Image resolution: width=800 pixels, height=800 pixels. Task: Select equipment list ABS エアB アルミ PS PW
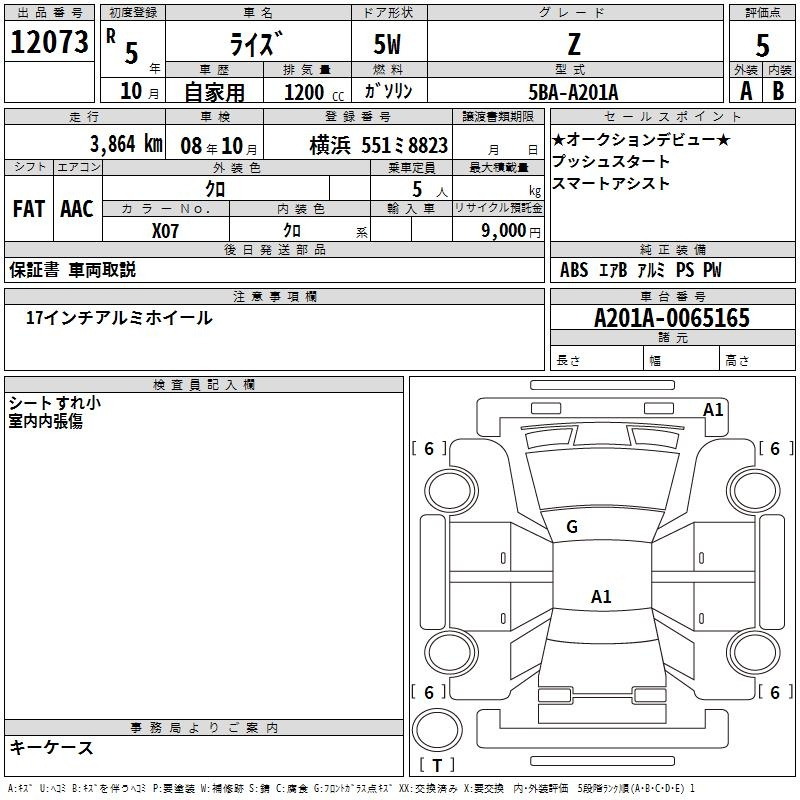pos(641,270)
